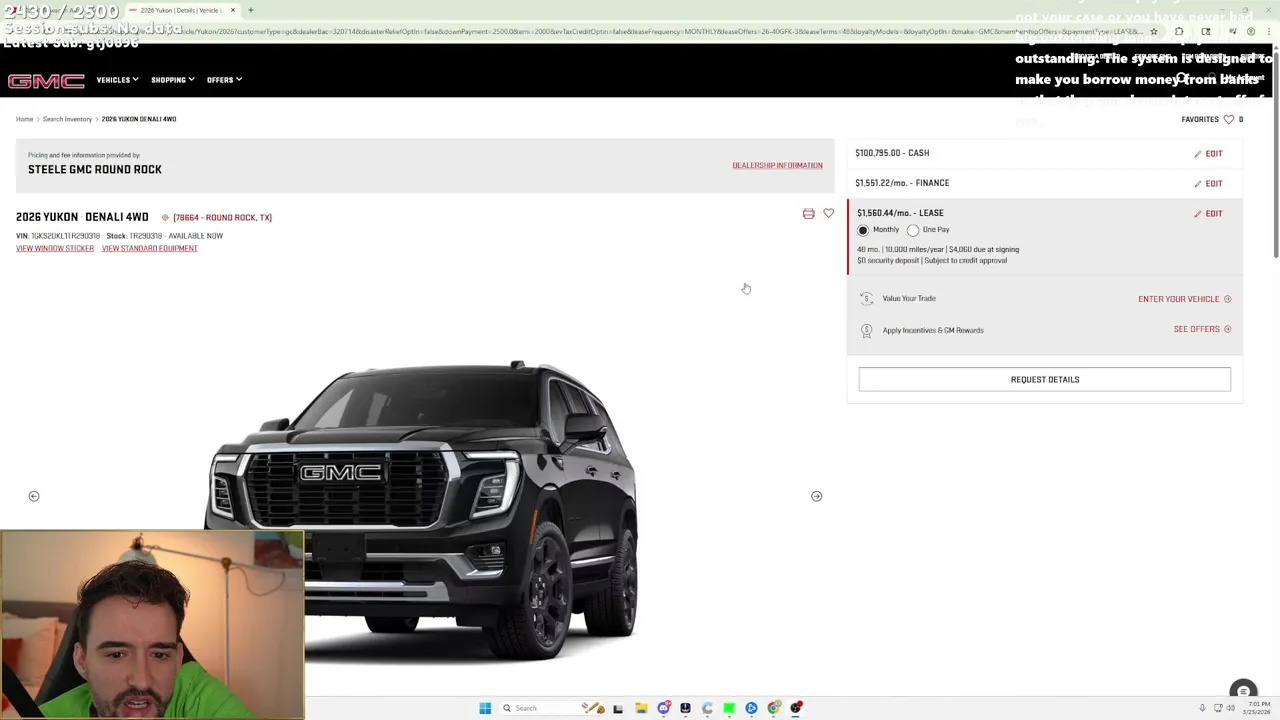Open the Offers navigation dropdown
This screenshot has height=720, width=1280.
224,80
